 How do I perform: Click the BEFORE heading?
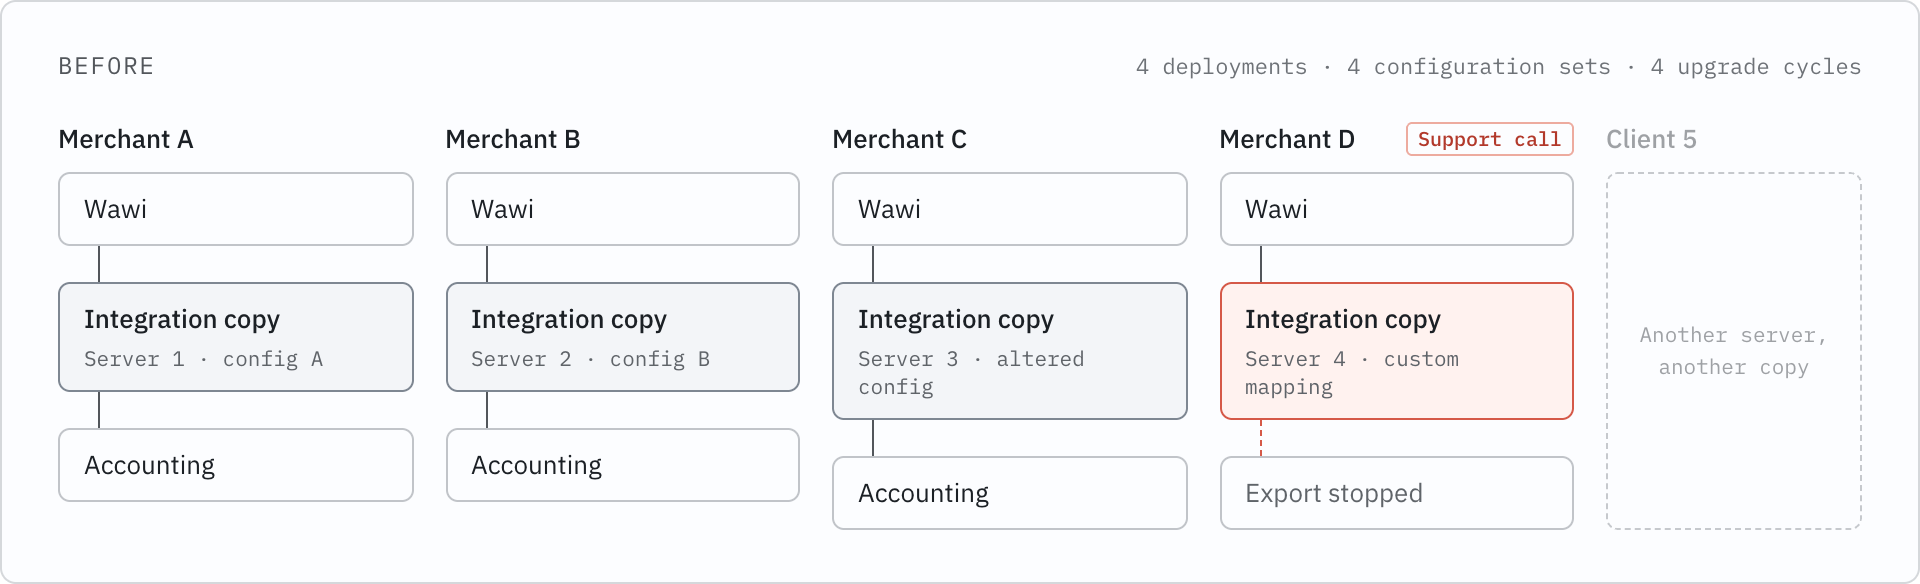pos(106,66)
